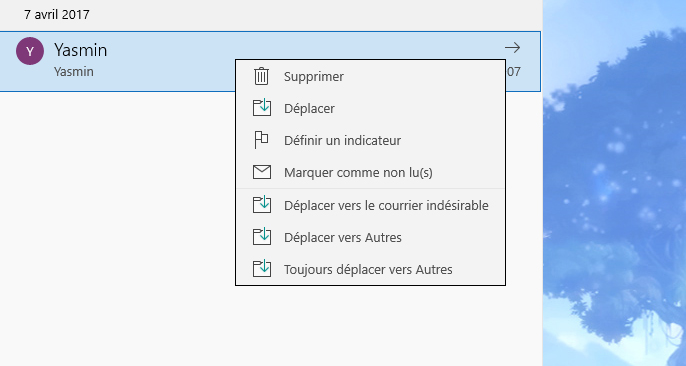Choose Déplacer vers le courrier indésirable

[371, 205]
